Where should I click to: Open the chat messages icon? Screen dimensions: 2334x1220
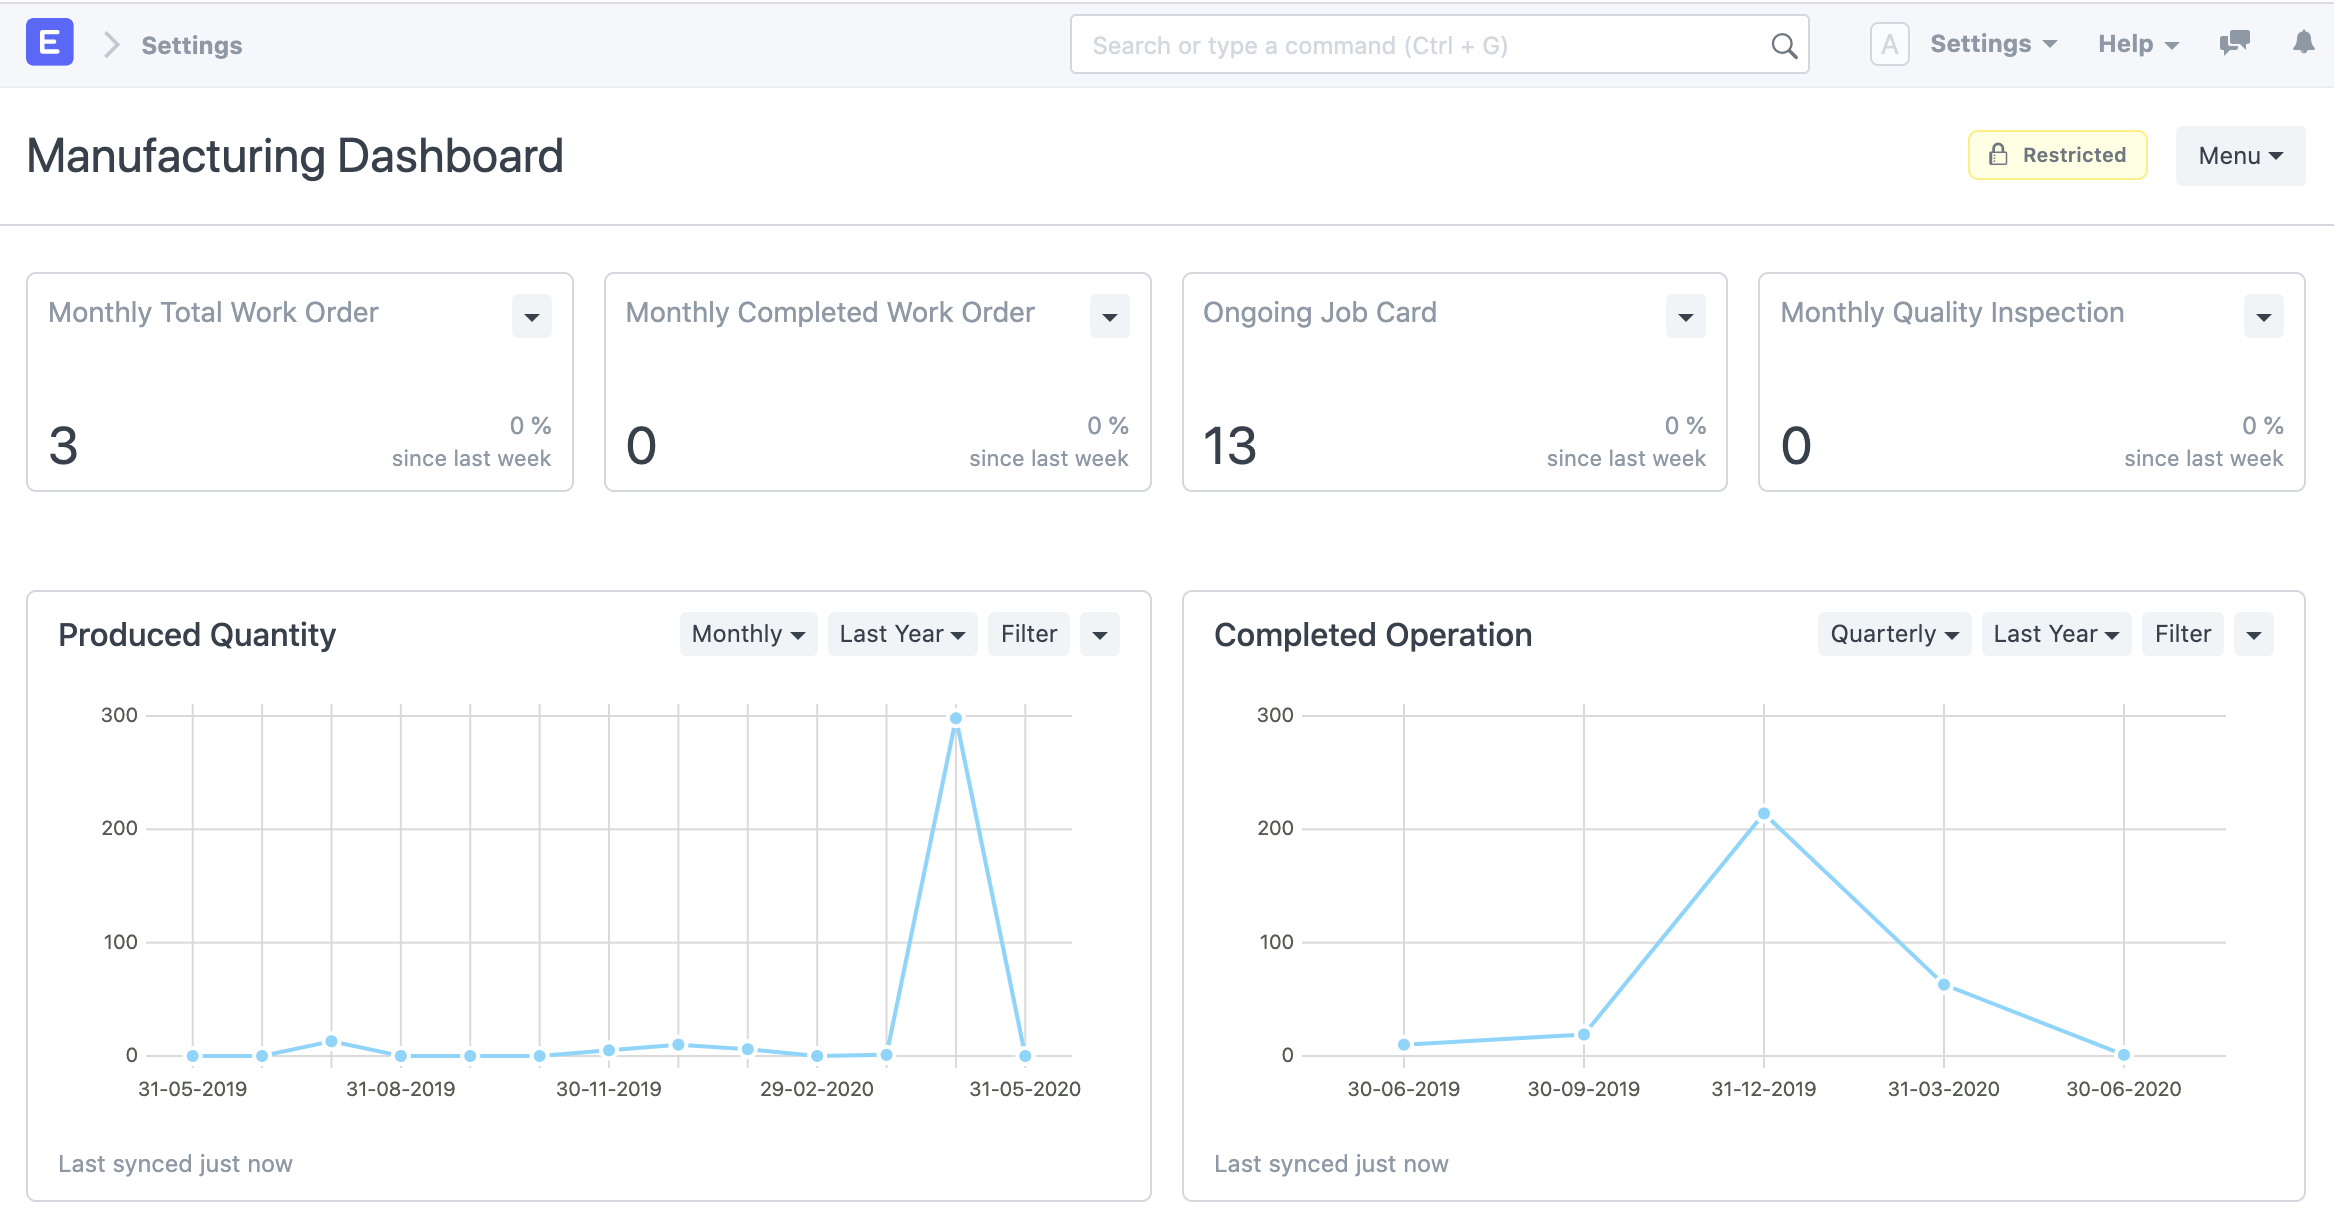(x=2233, y=43)
